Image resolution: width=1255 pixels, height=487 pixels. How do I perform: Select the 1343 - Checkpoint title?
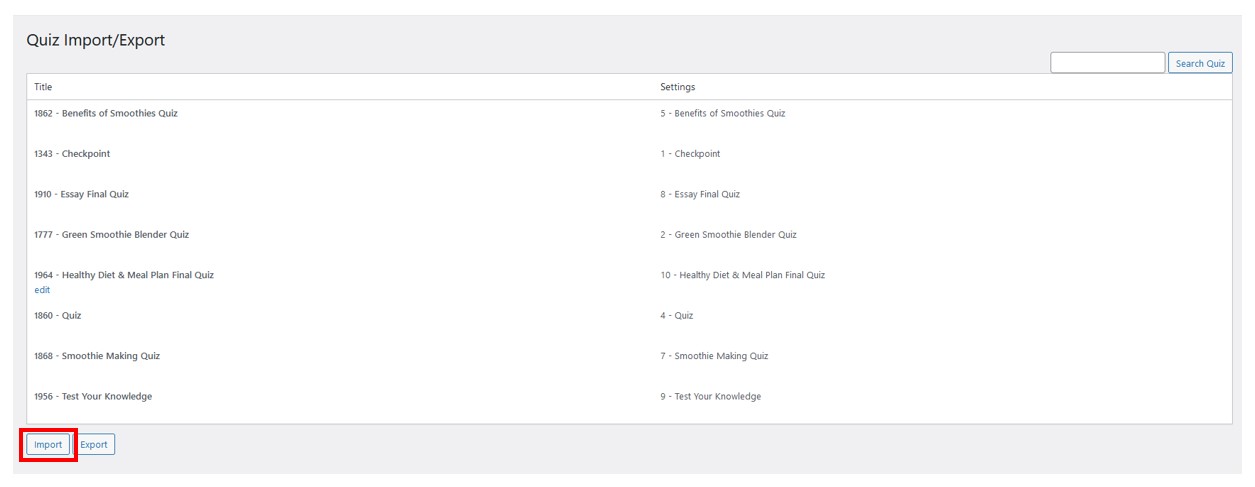pos(72,154)
